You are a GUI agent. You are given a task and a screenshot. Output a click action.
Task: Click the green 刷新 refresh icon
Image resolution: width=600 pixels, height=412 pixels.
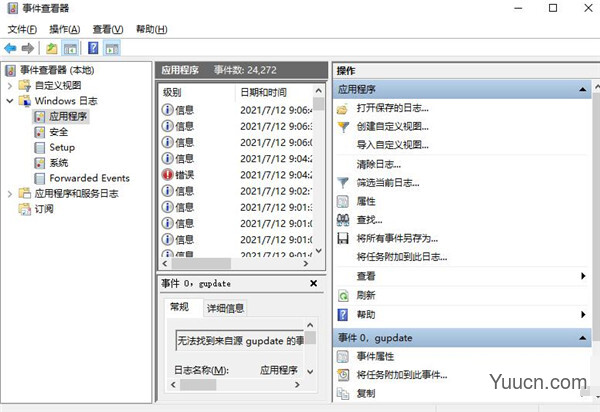[x=343, y=295]
